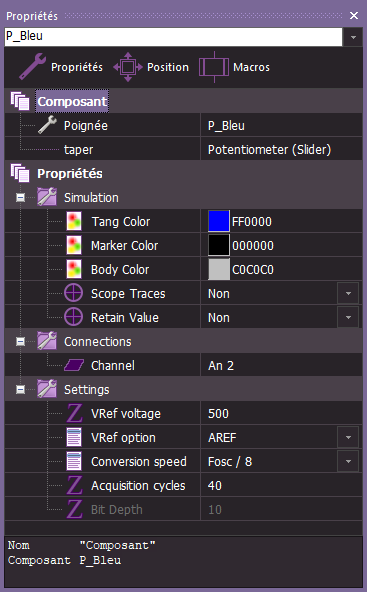
Task: Collapse the Settings group
Action: (x=20, y=389)
